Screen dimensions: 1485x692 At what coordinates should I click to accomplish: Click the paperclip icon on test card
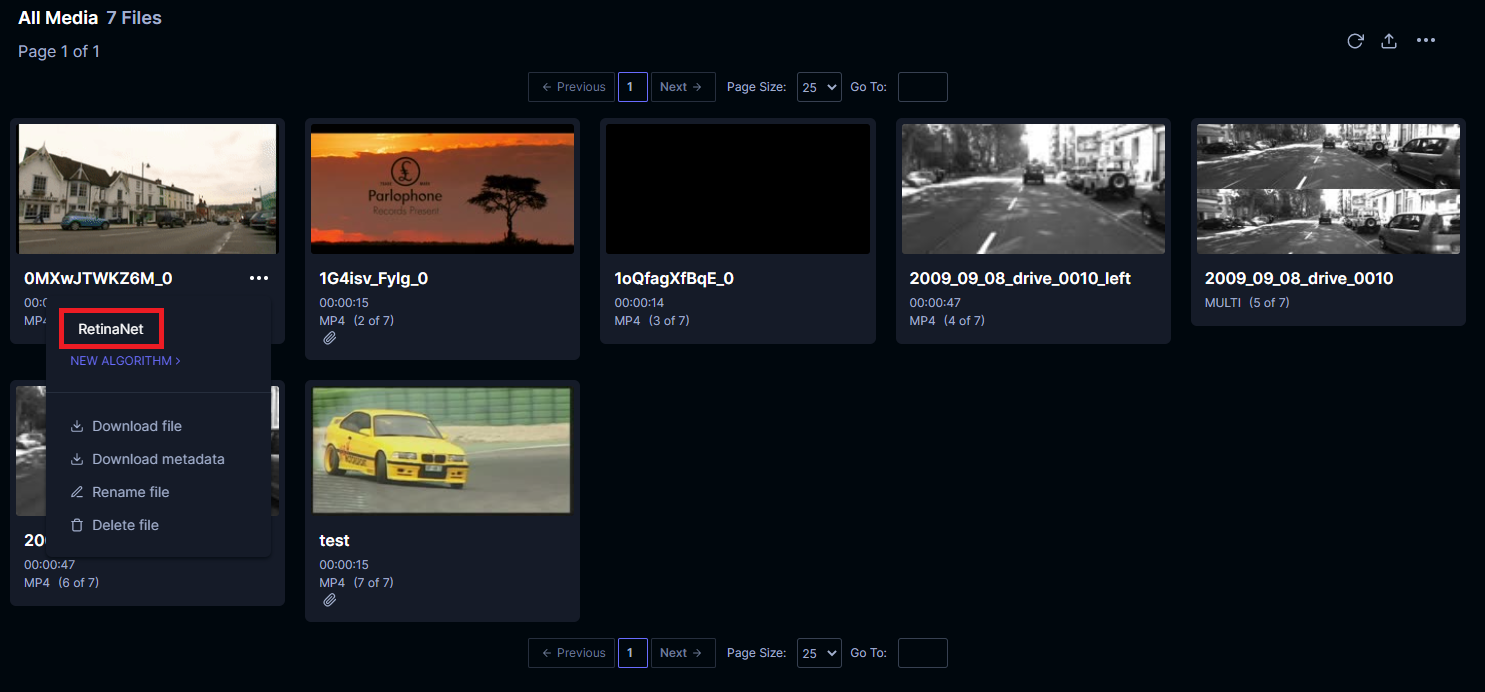coord(329,600)
